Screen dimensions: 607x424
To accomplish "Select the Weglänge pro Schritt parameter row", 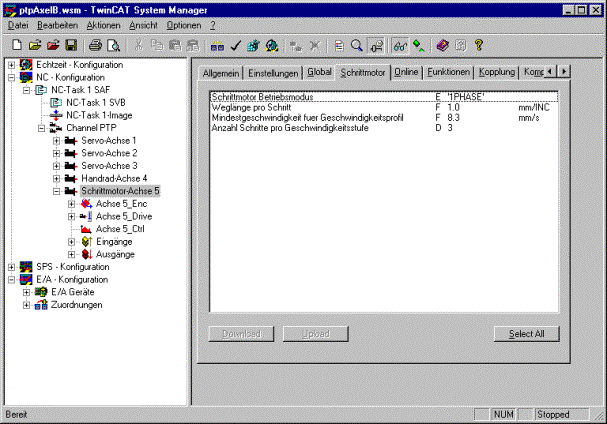I will pos(384,107).
